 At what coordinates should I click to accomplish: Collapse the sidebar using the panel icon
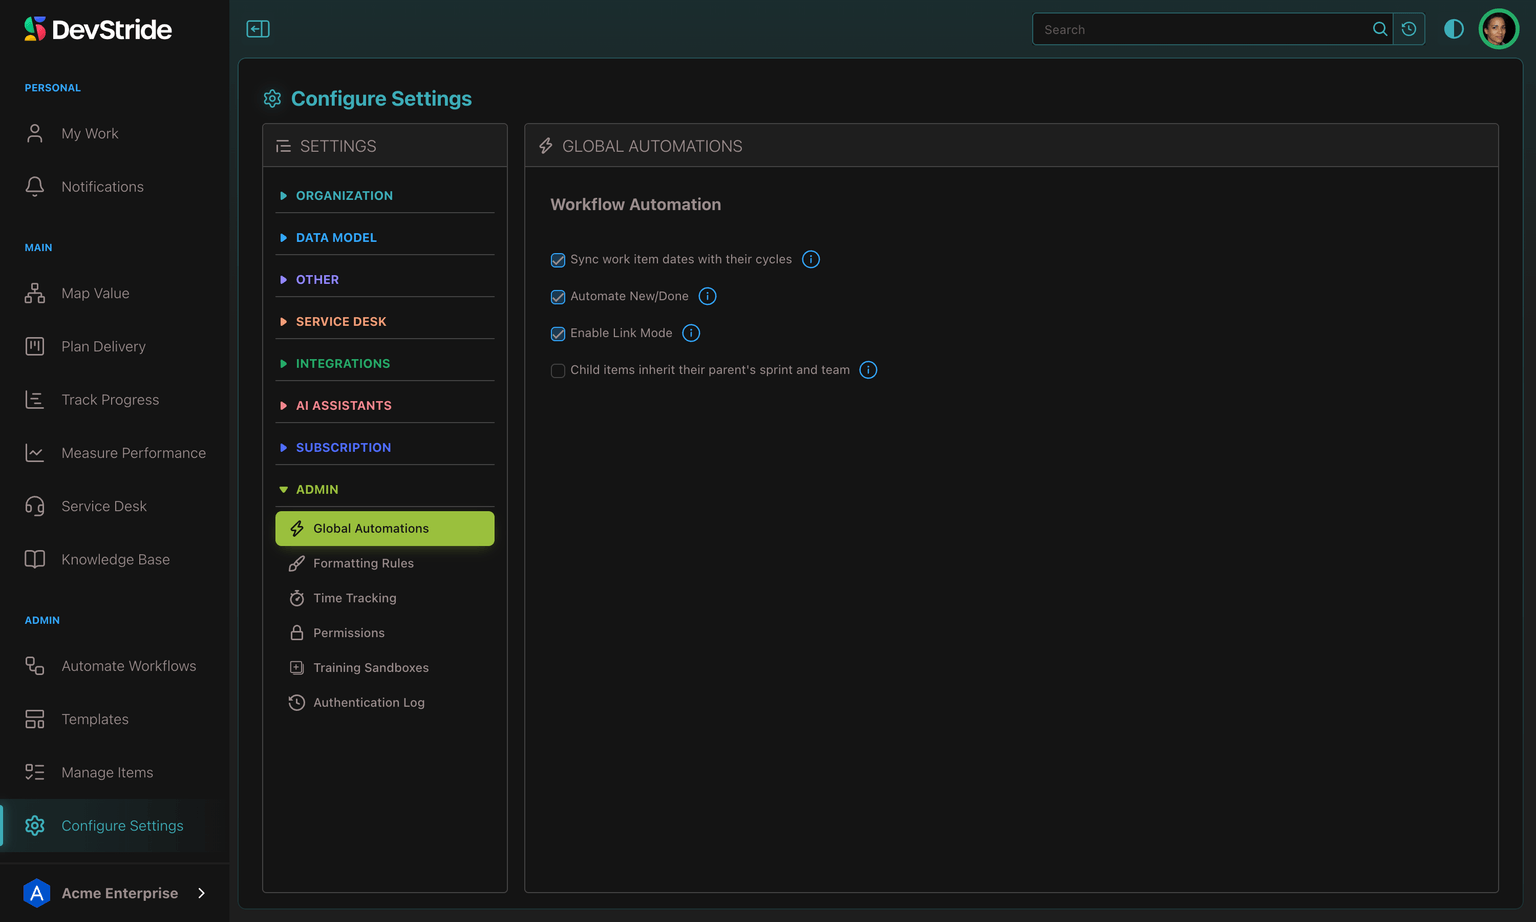tap(258, 29)
